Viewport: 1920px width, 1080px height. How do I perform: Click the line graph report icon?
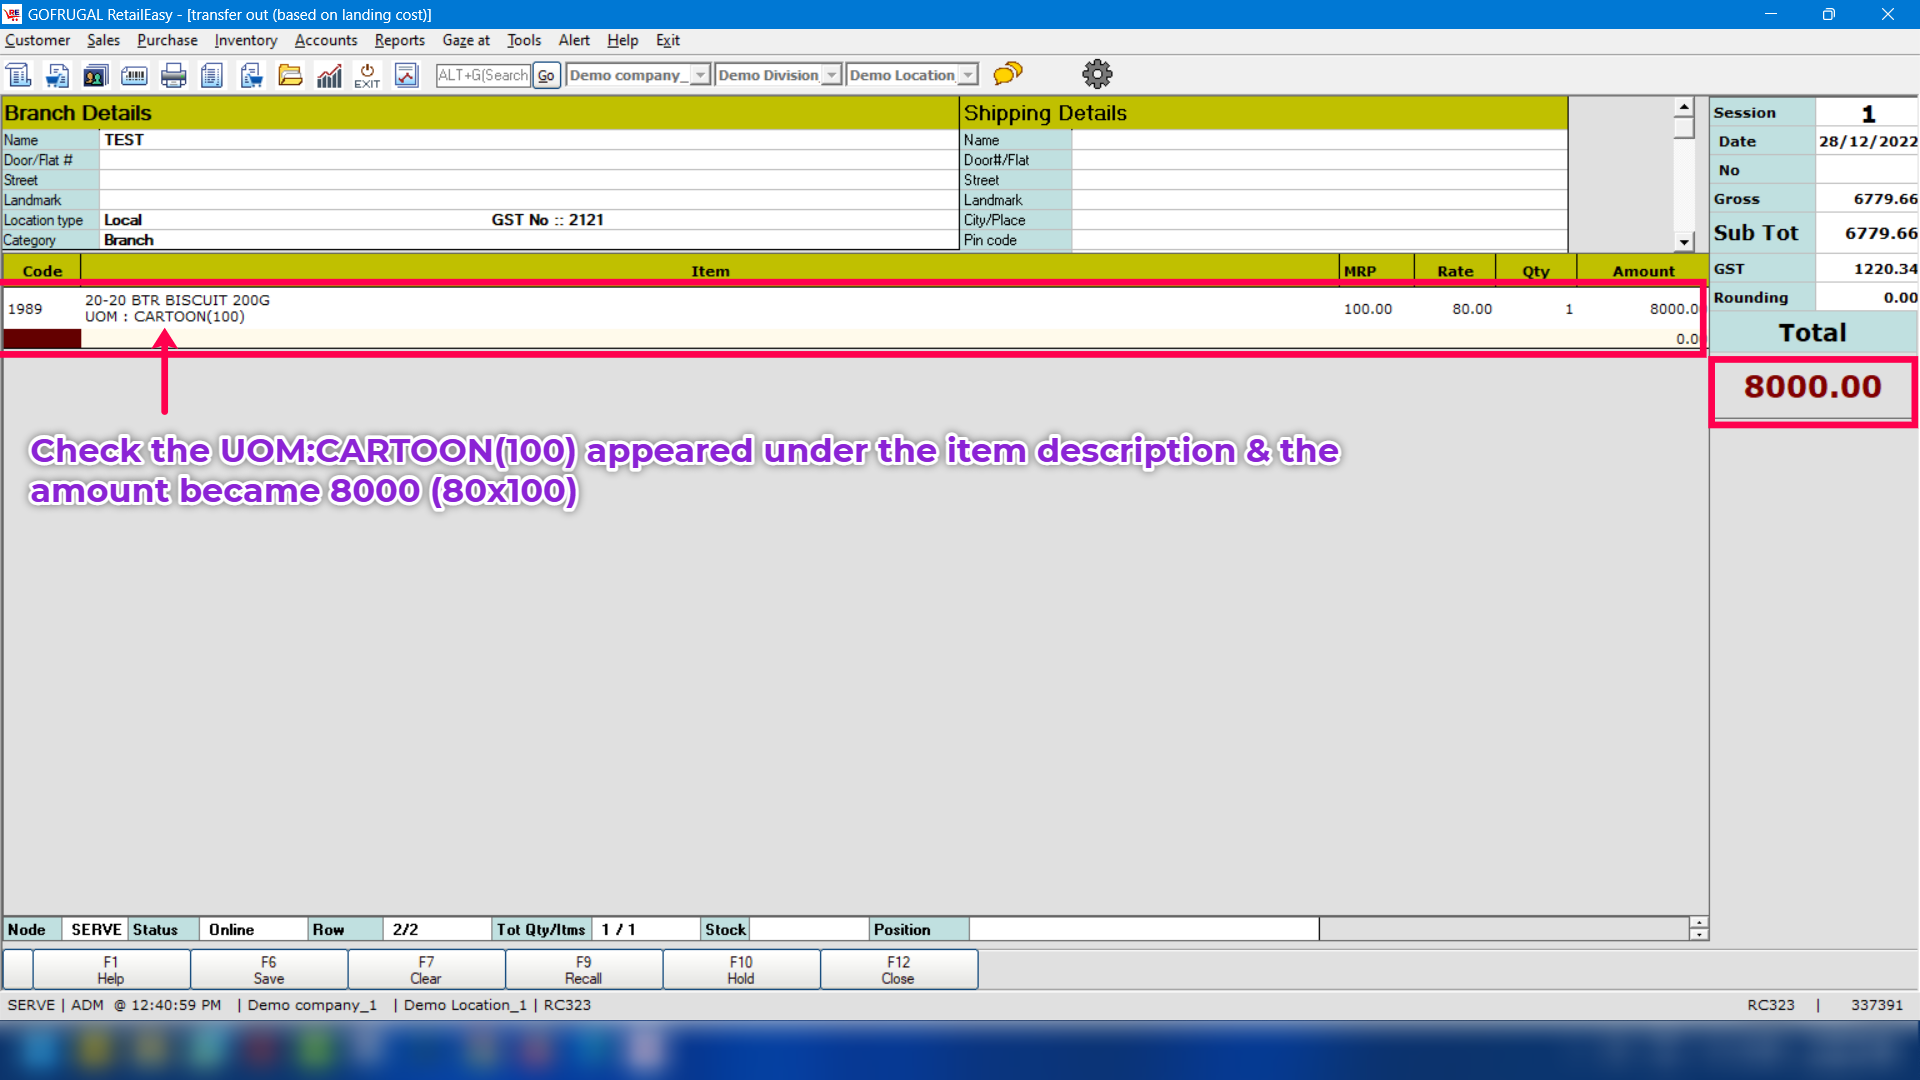406,75
